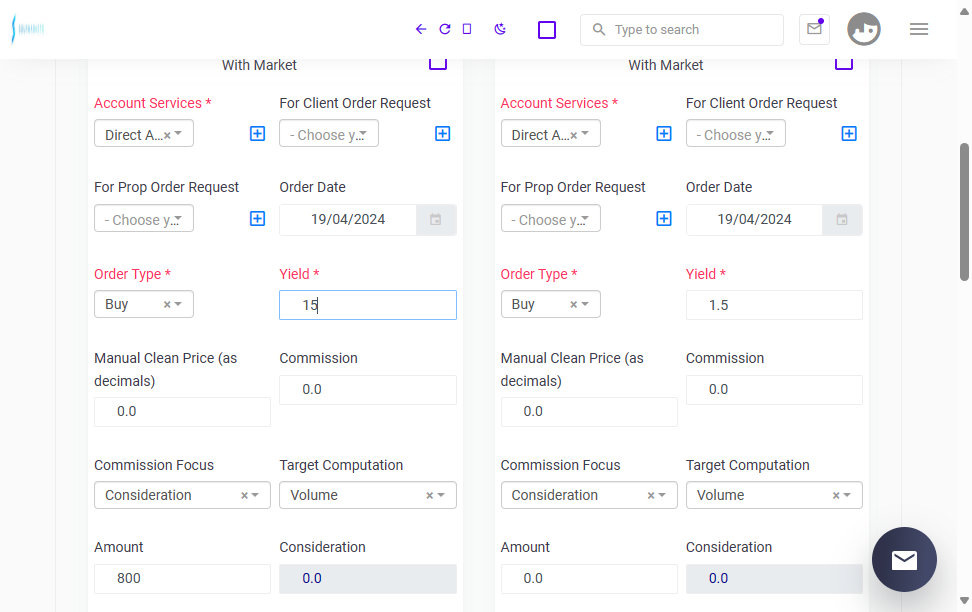Open the mail notifications icon in header
Image resolution: width=972 pixels, height=612 pixels.
tap(814, 29)
